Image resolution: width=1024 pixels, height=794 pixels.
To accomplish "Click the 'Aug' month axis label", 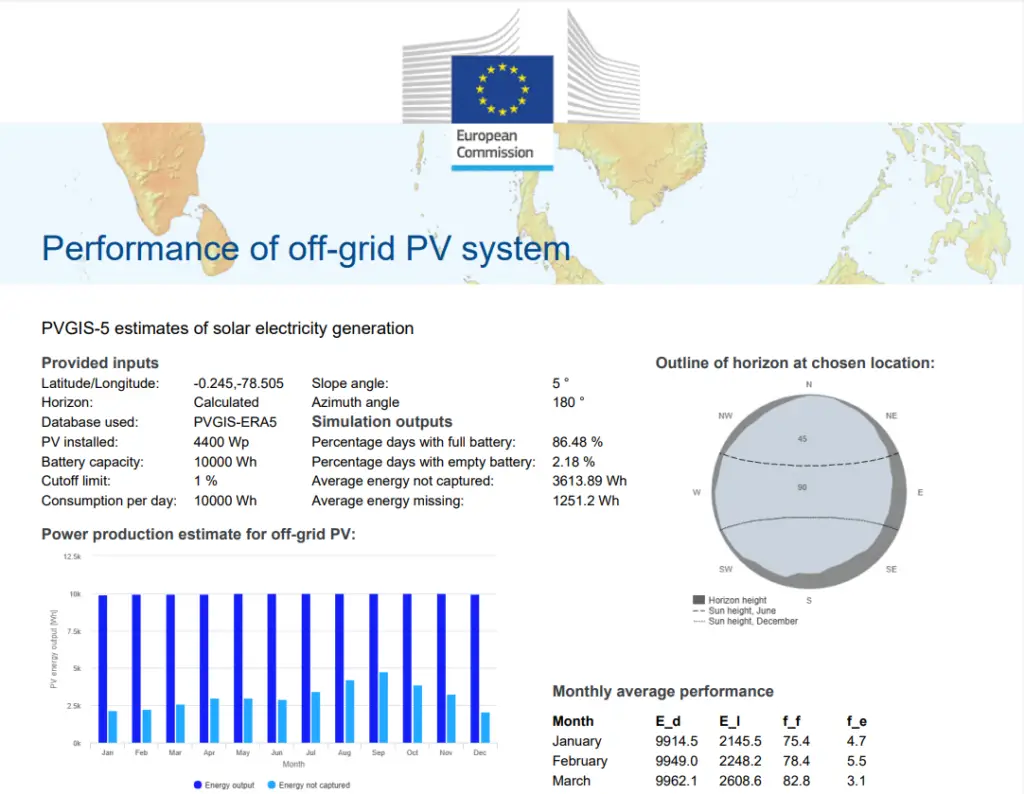I will pos(344,752).
